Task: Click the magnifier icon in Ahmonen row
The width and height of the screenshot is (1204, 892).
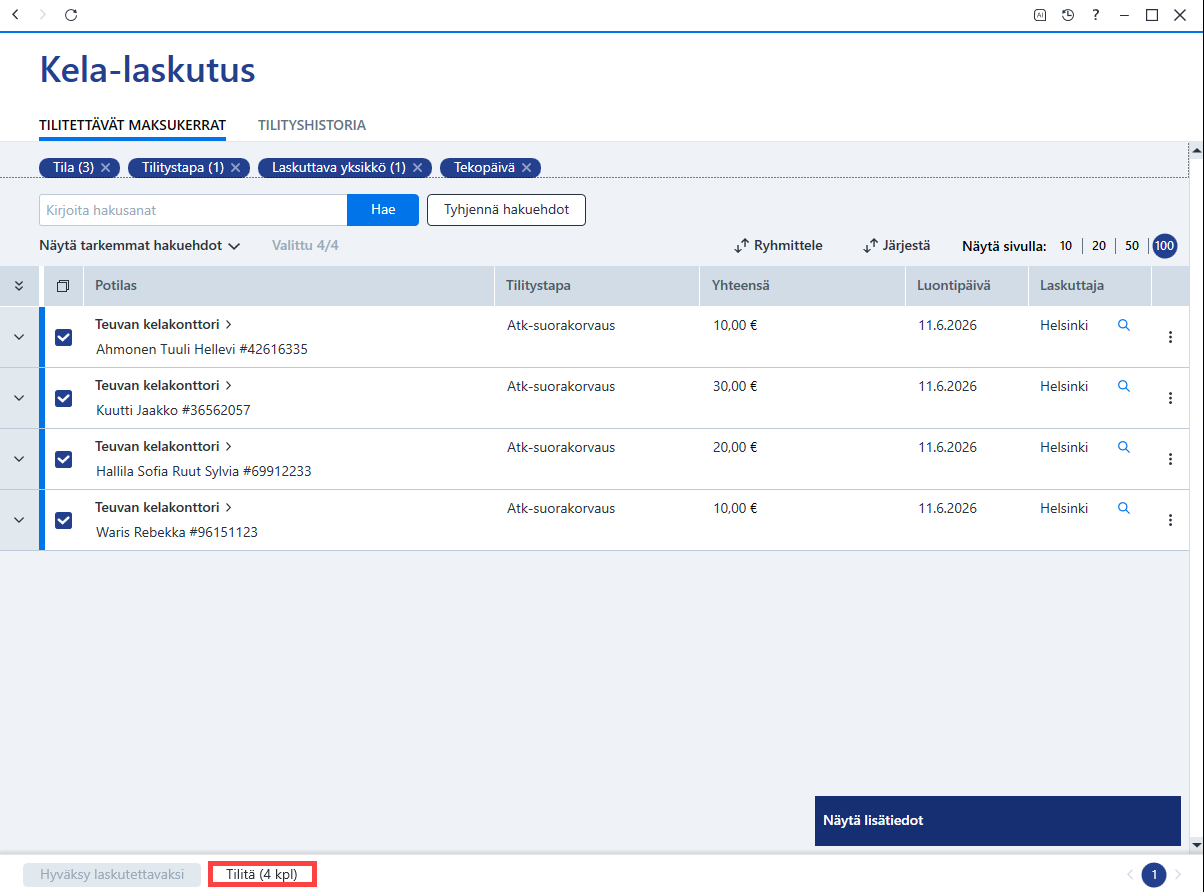Action: (1123, 325)
